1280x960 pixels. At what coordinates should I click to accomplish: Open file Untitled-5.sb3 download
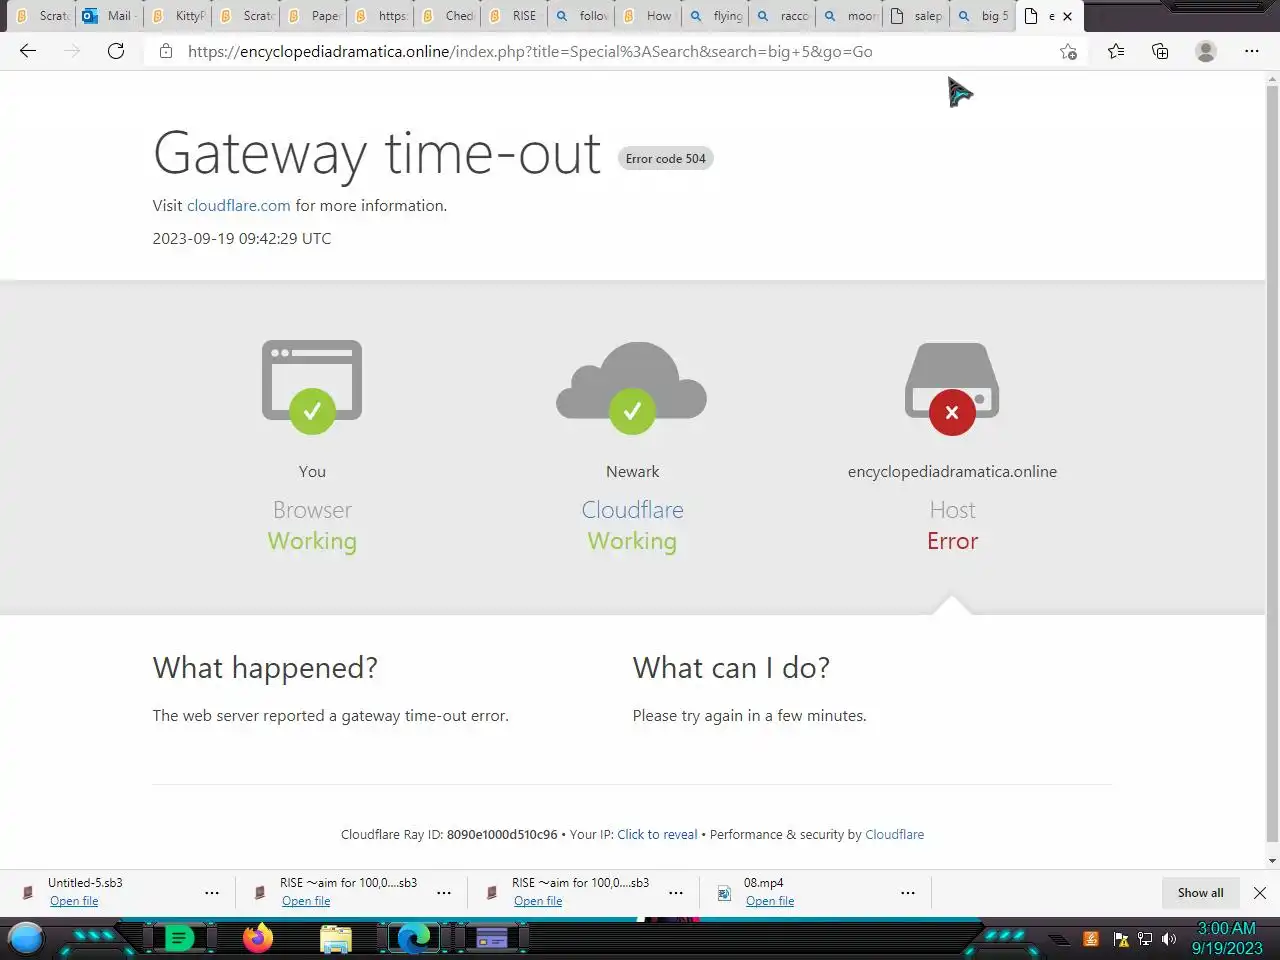click(74, 901)
